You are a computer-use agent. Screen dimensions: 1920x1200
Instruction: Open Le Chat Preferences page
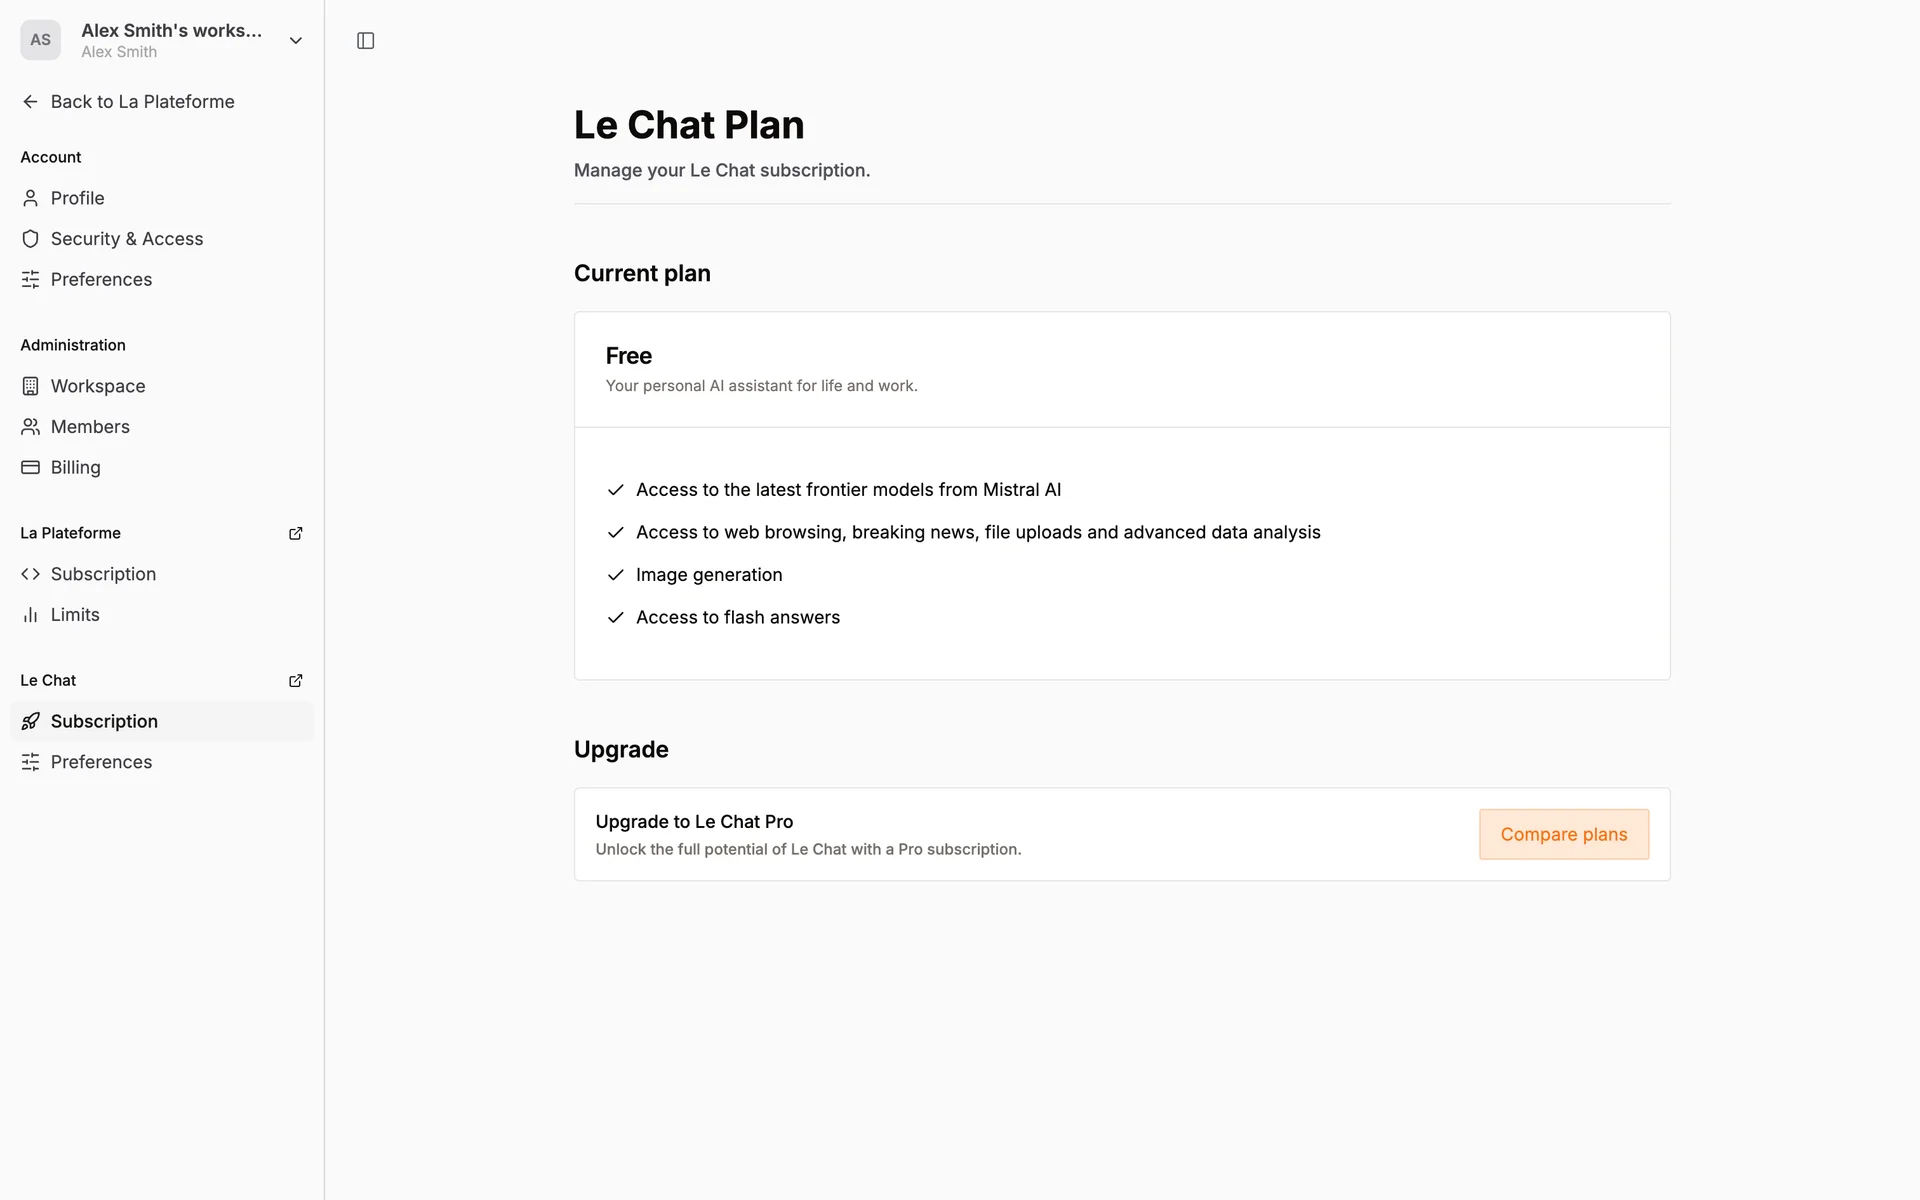pos(101,762)
